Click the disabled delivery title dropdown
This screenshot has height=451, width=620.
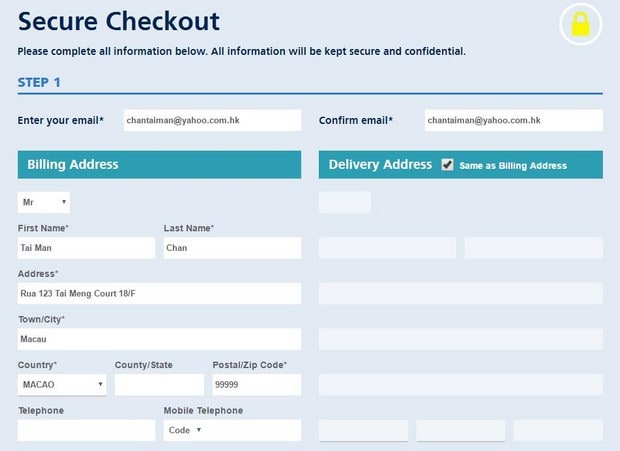(345, 202)
